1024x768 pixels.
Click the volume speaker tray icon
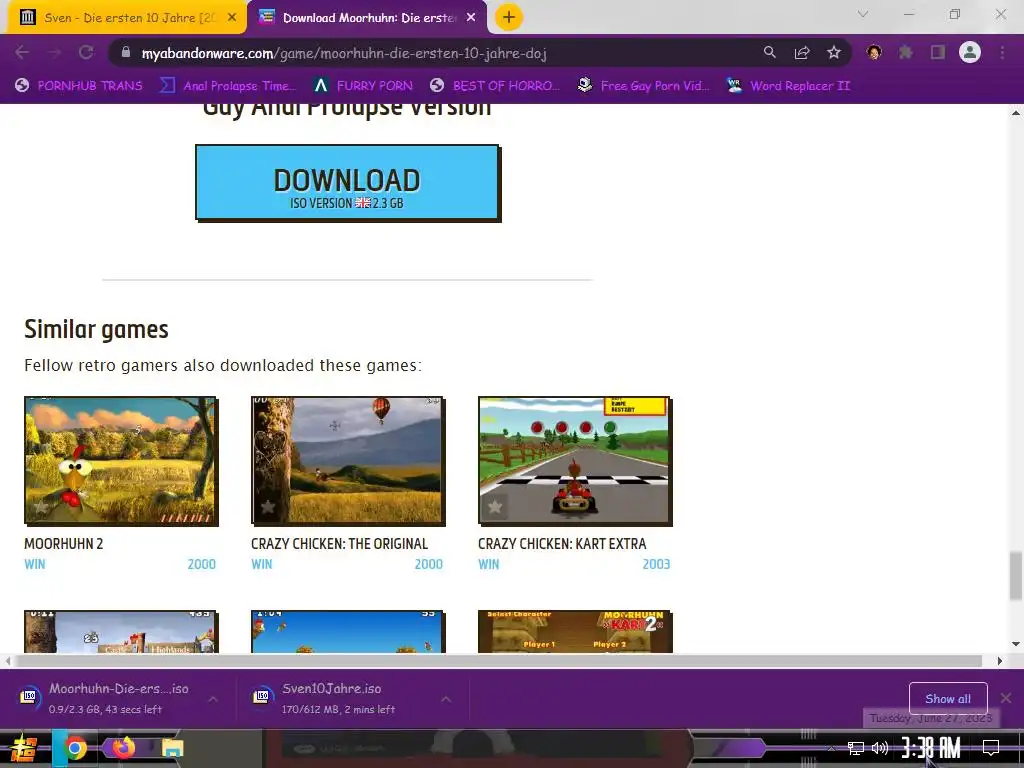point(880,748)
